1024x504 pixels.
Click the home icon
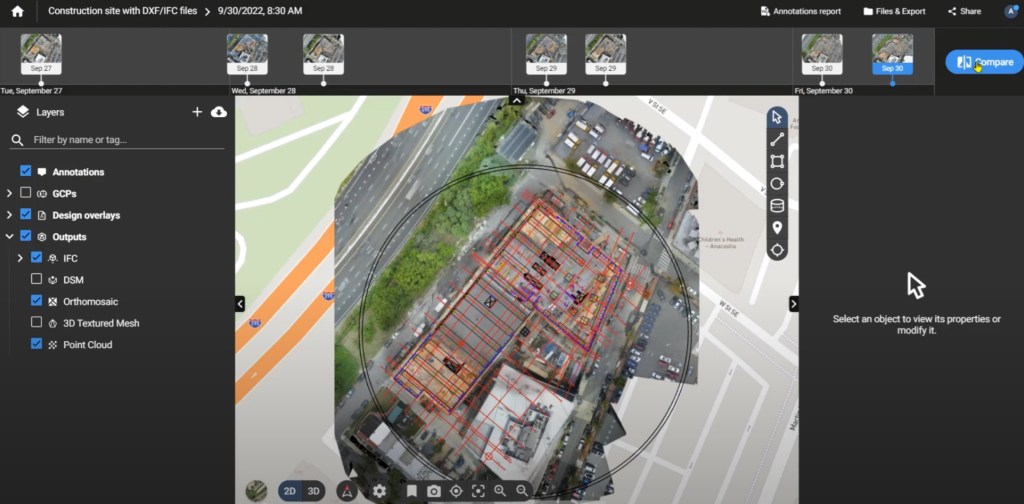point(17,11)
